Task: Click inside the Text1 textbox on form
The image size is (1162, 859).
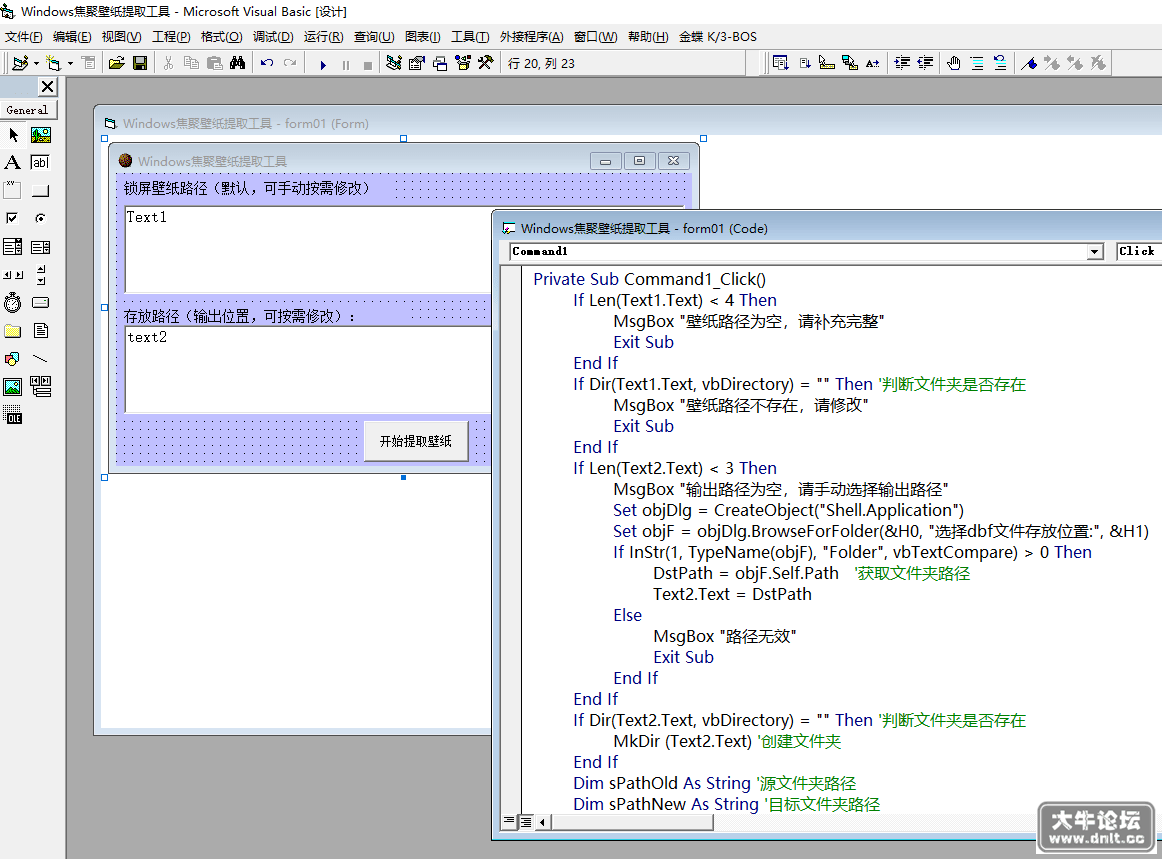Action: pyautogui.click(x=308, y=250)
